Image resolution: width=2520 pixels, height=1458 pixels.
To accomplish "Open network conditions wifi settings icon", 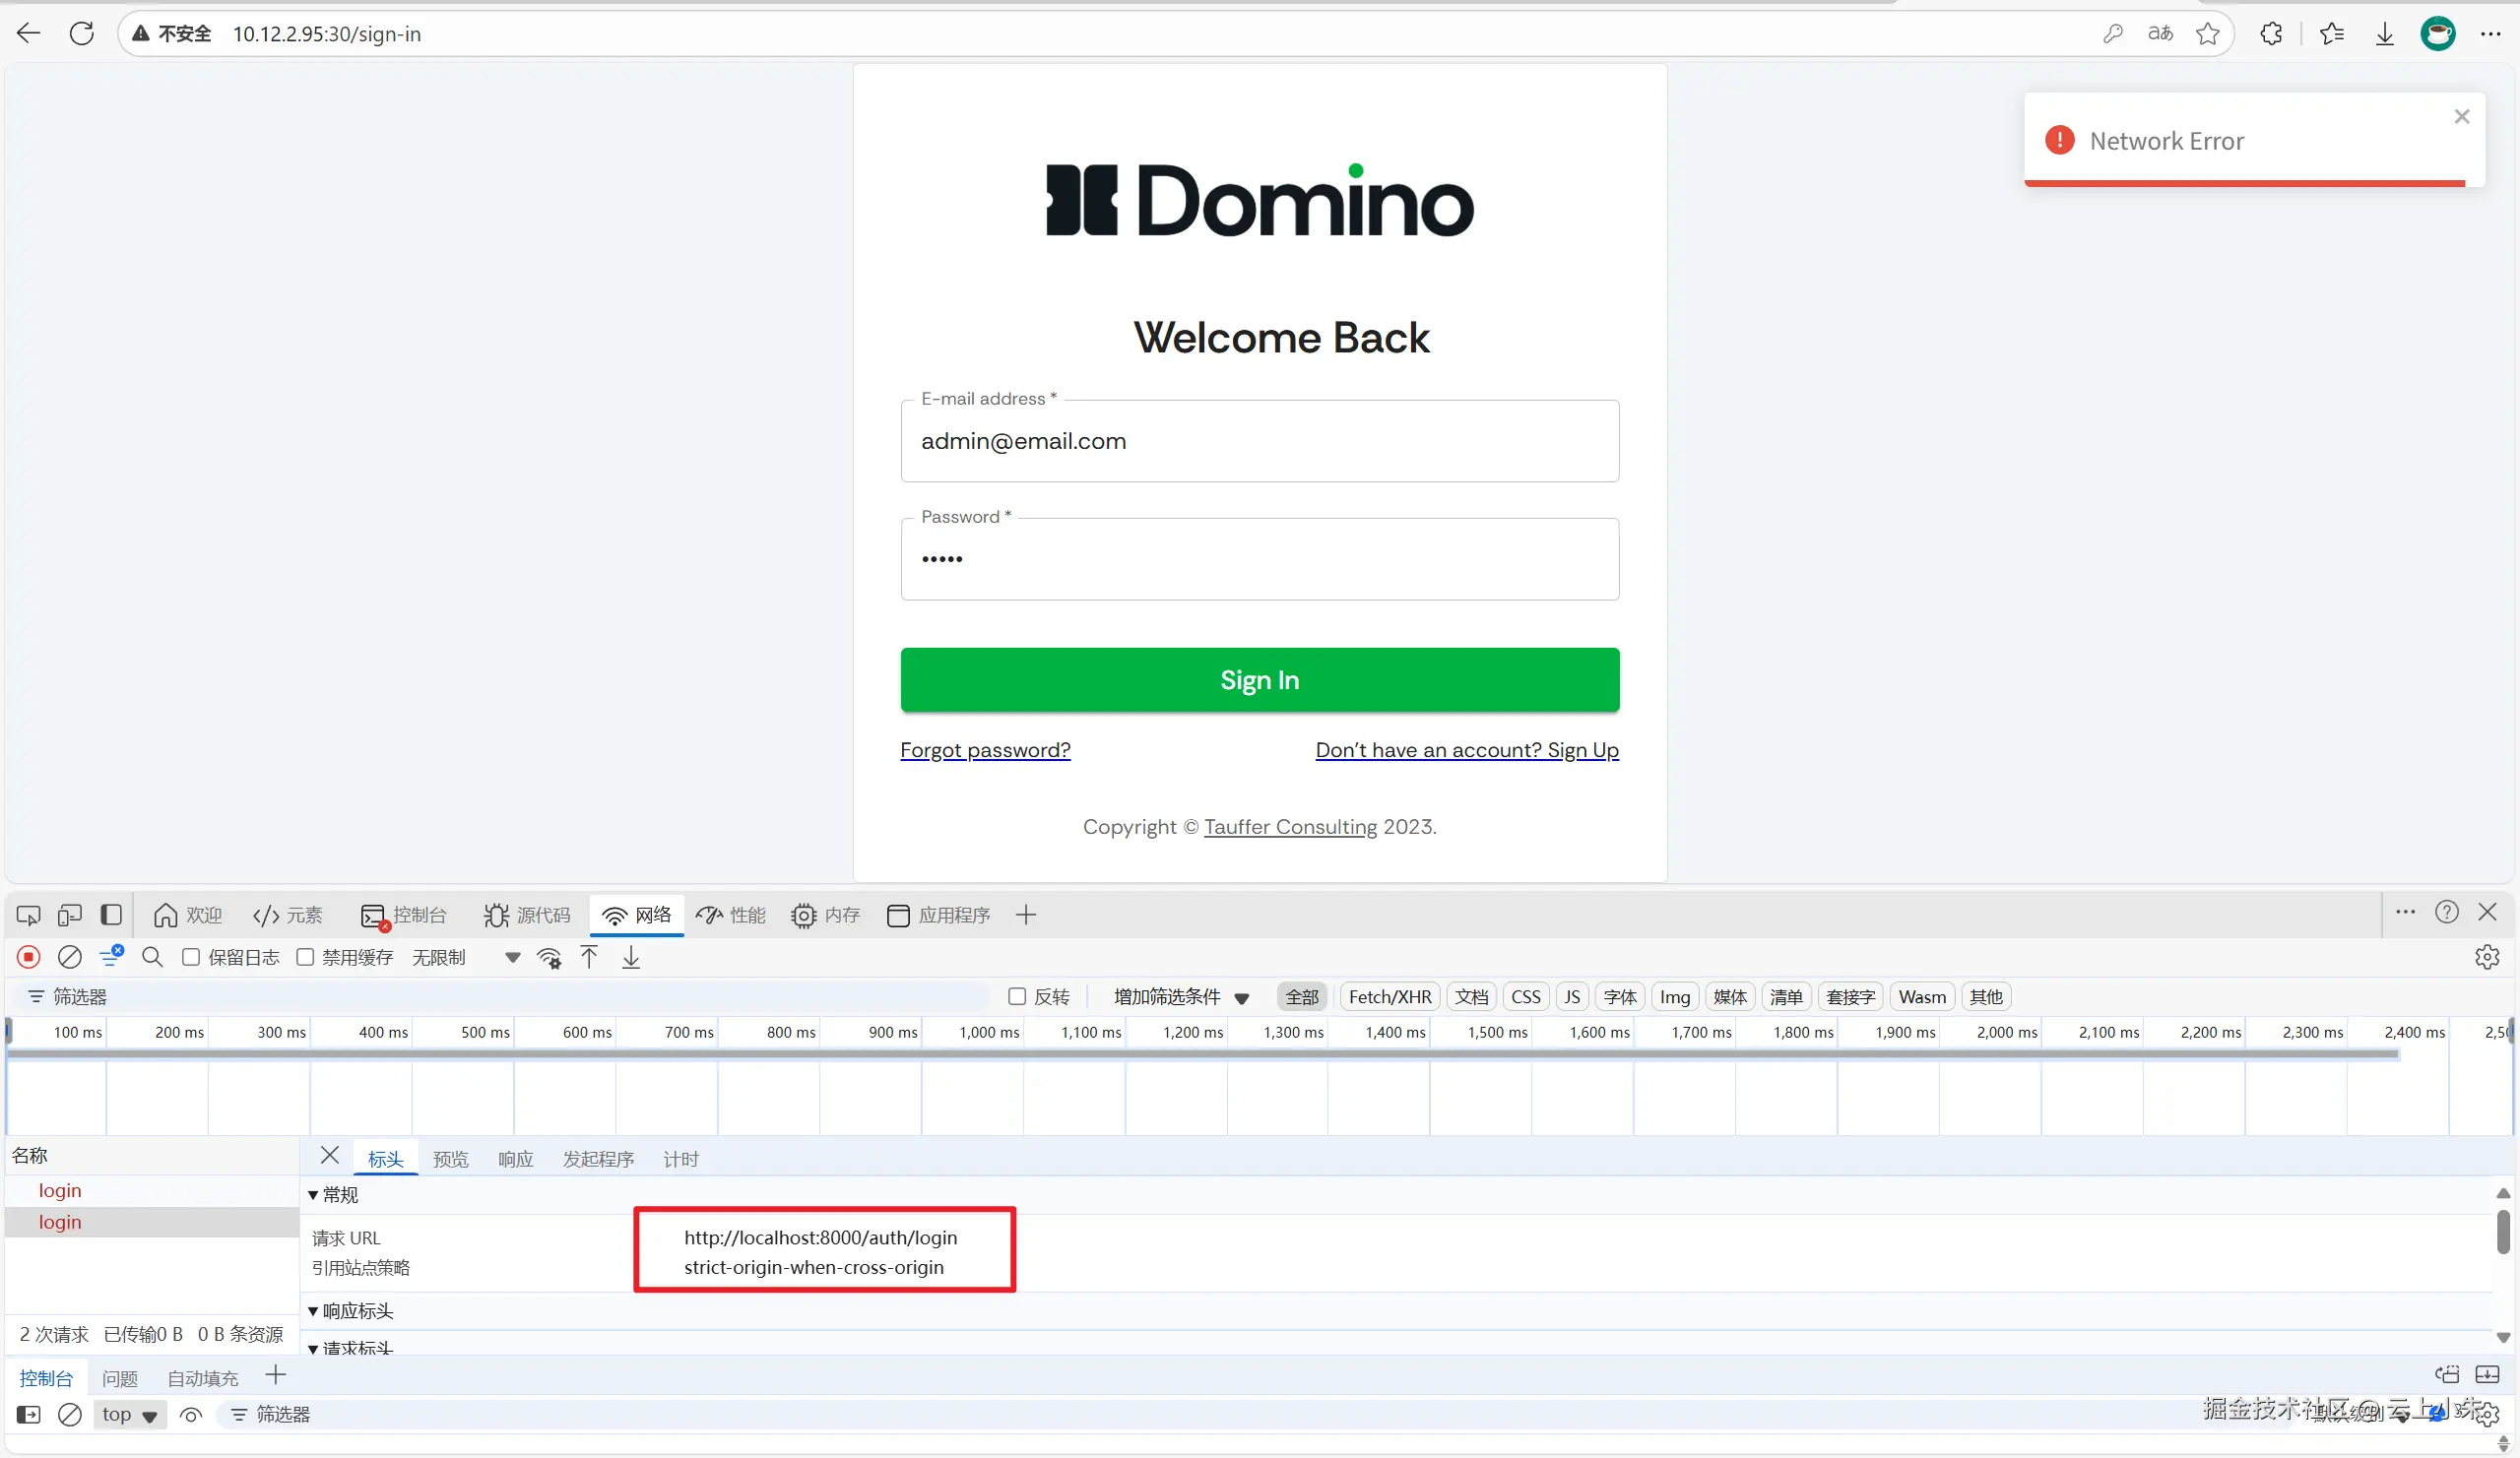I will point(548,957).
